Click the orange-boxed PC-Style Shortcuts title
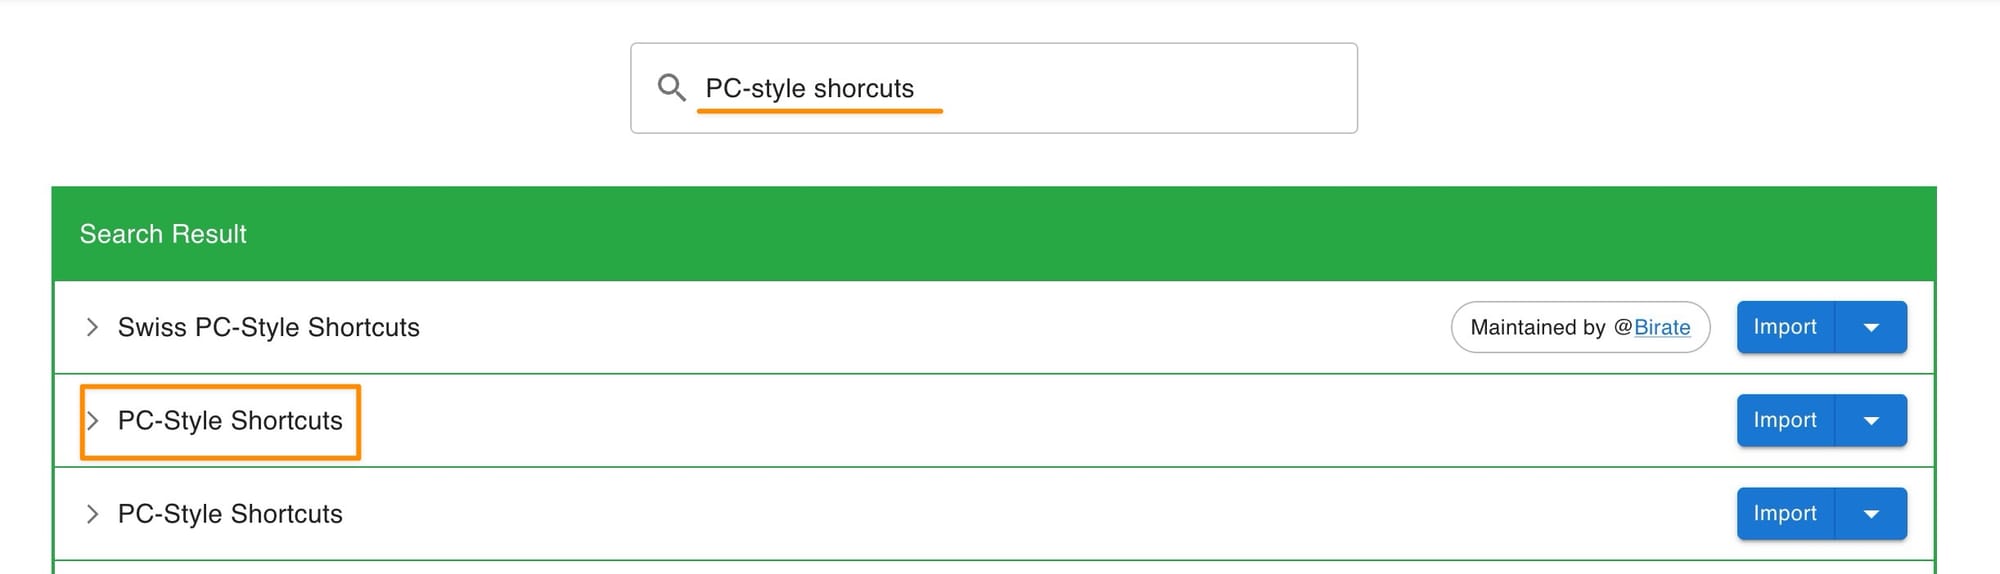2000x574 pixels. point(230,421)
